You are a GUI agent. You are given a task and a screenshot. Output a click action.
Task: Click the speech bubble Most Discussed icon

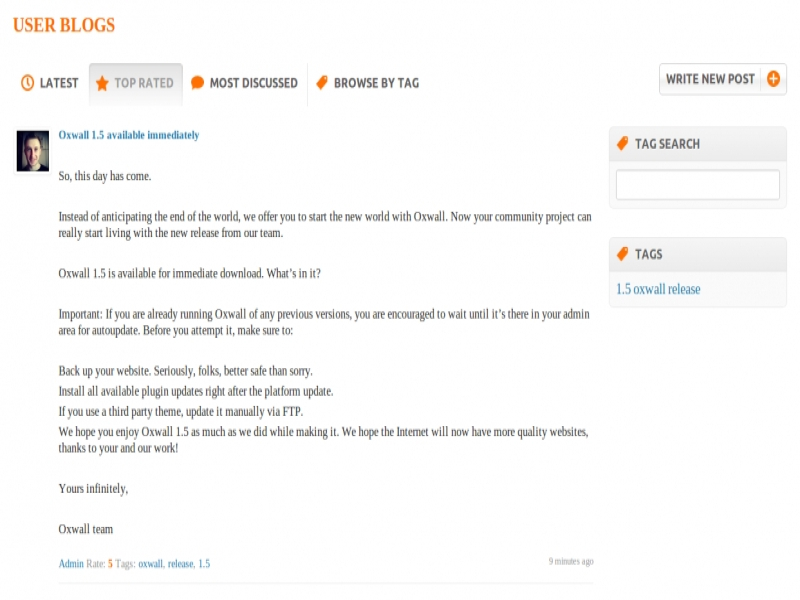(198, 83)
